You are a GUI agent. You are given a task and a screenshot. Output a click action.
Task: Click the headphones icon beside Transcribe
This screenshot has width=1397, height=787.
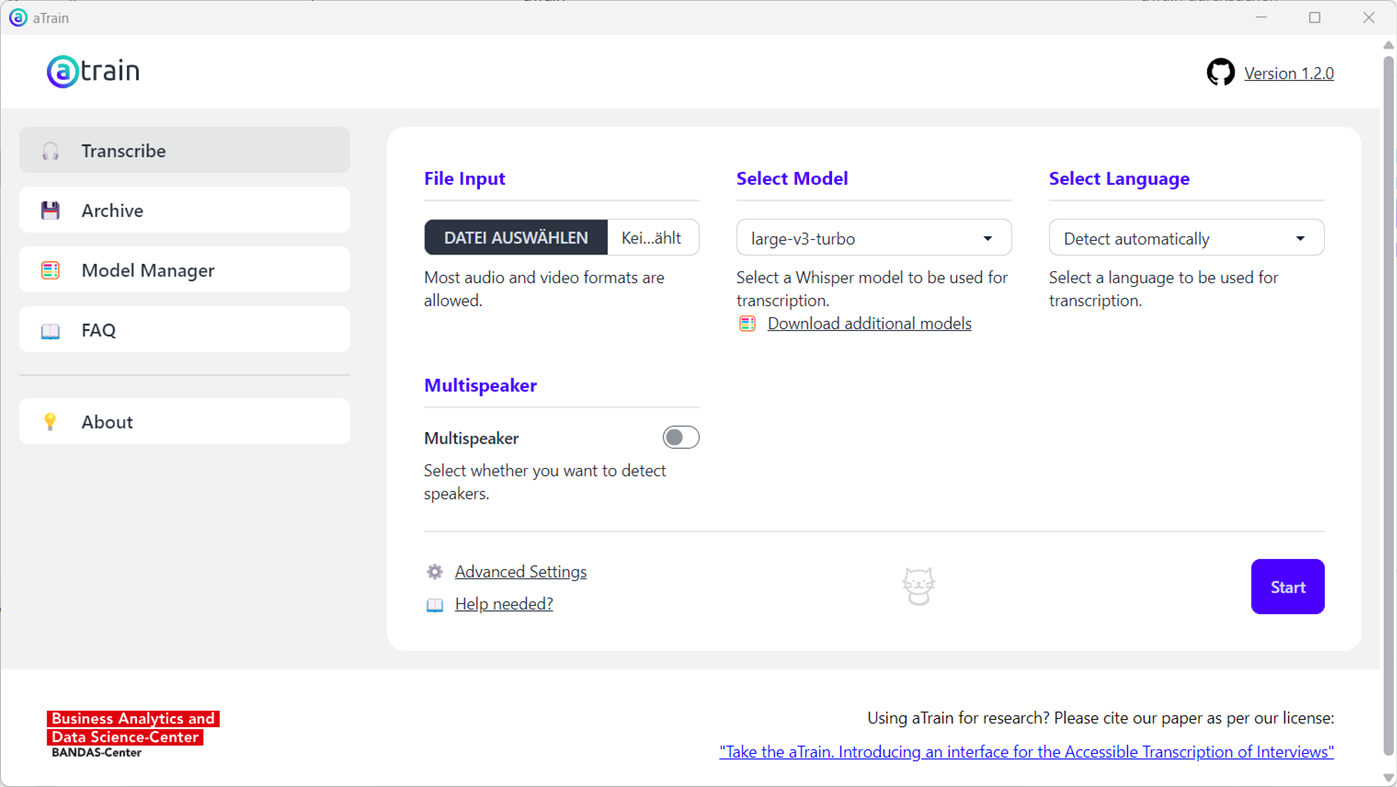51,151
